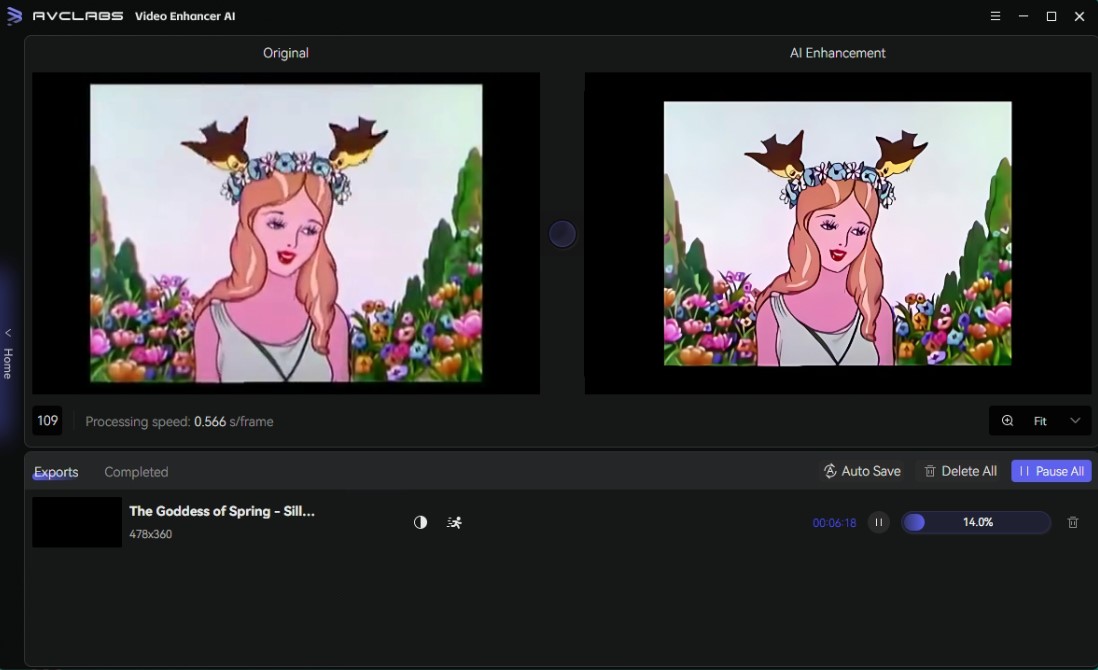The image size is (1098, 670).
Task: Click the Processing speed 0.566 s/frame text
Action: click(x=179, y=421)
